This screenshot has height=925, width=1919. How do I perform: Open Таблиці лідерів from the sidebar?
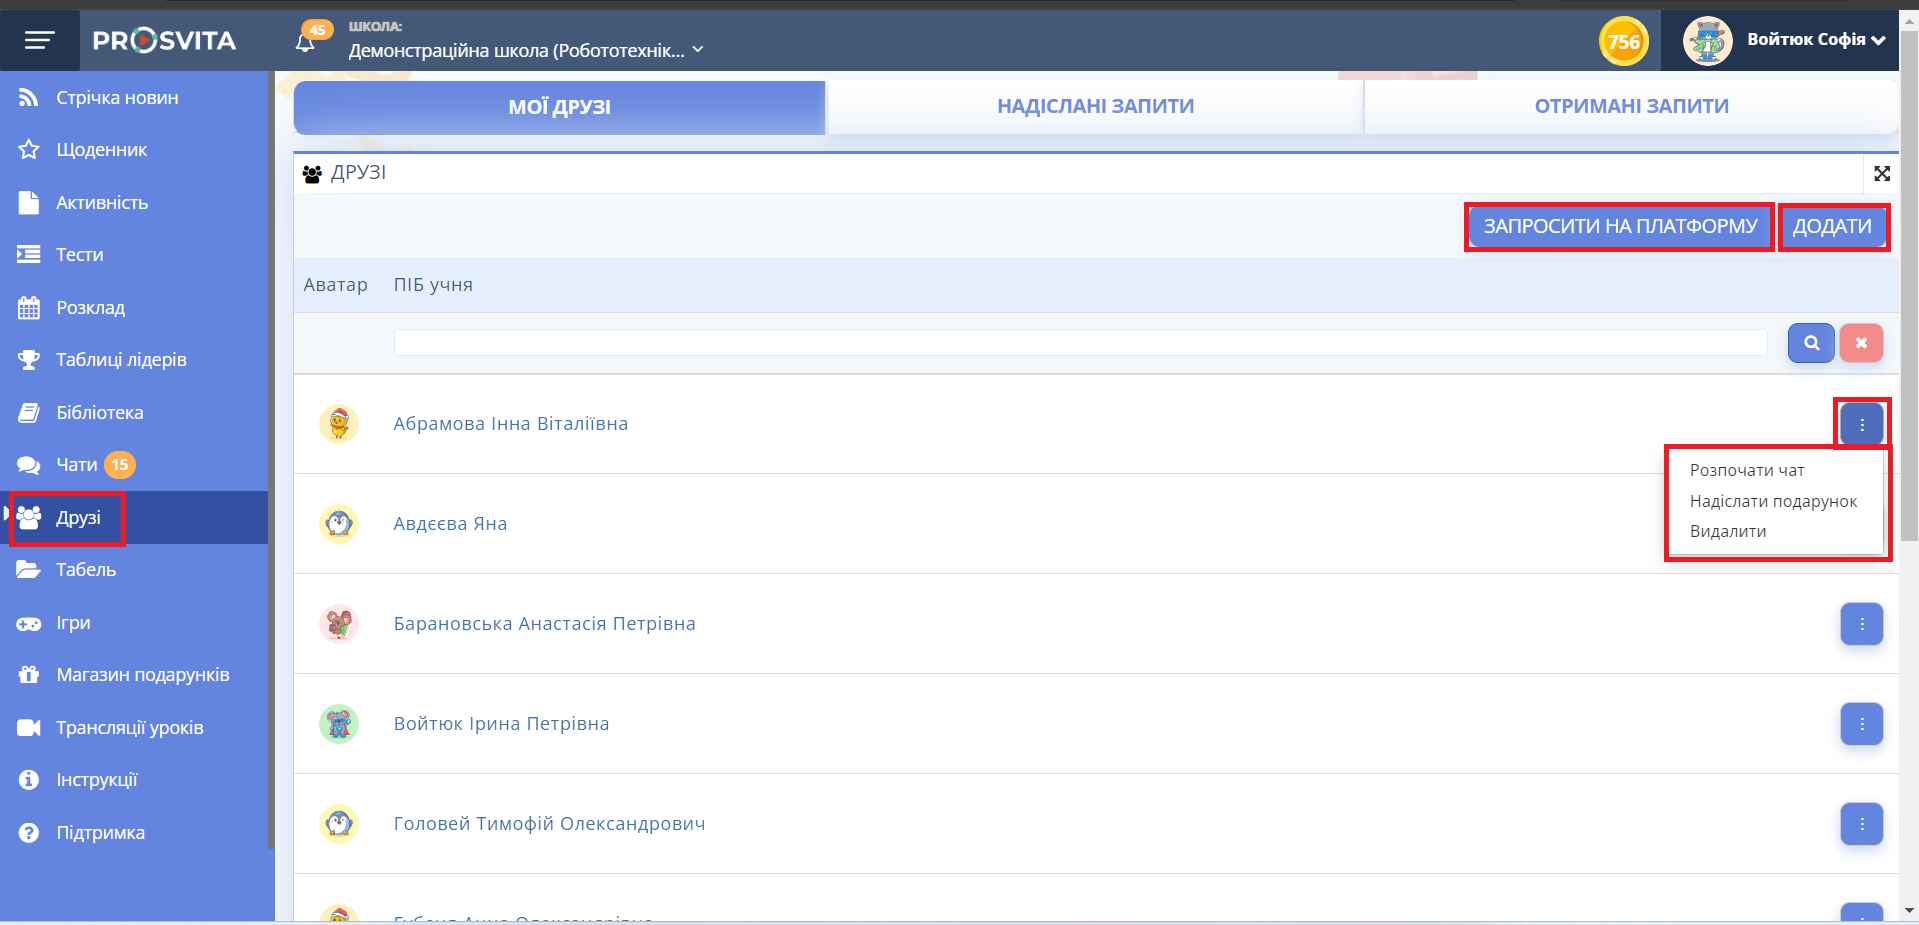[121, 360]
